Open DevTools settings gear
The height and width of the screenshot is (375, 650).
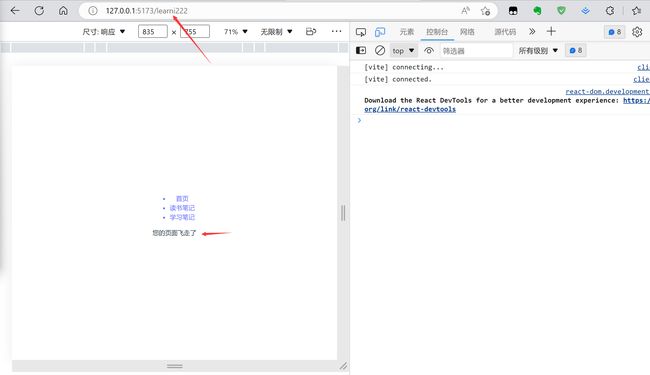[637, 32]
